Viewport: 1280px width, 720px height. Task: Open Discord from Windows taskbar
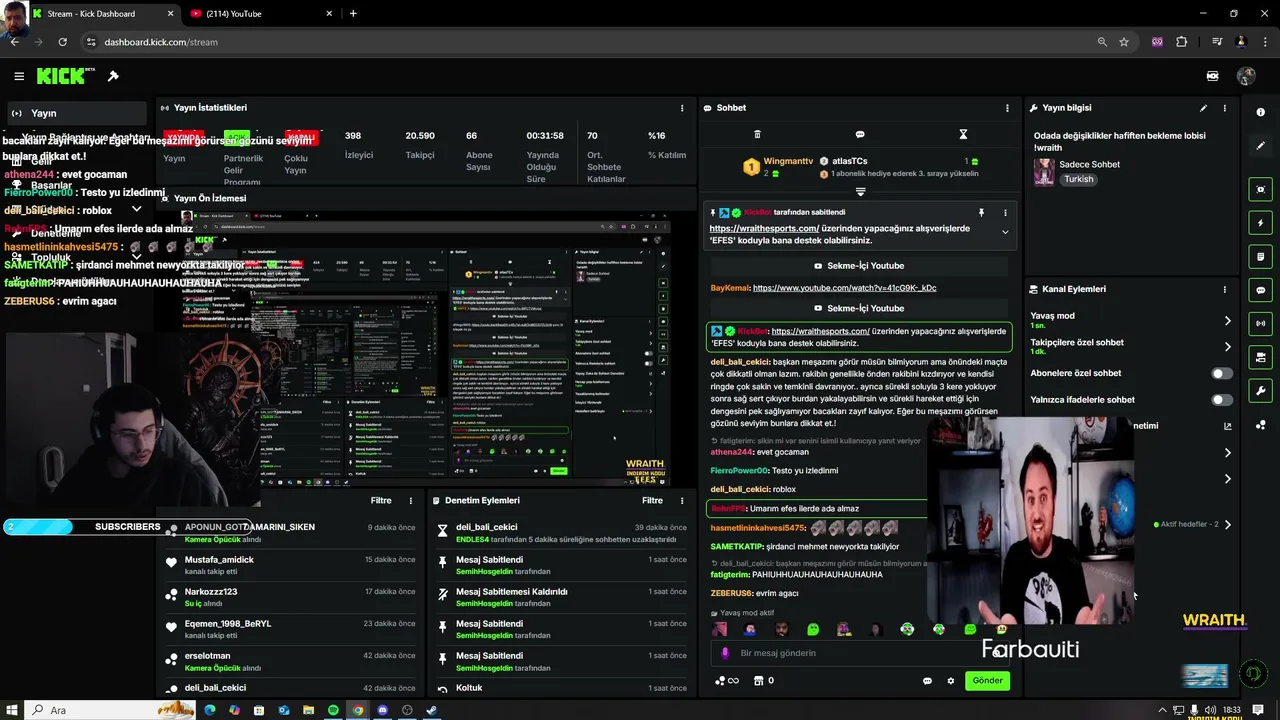pos(382,710)
